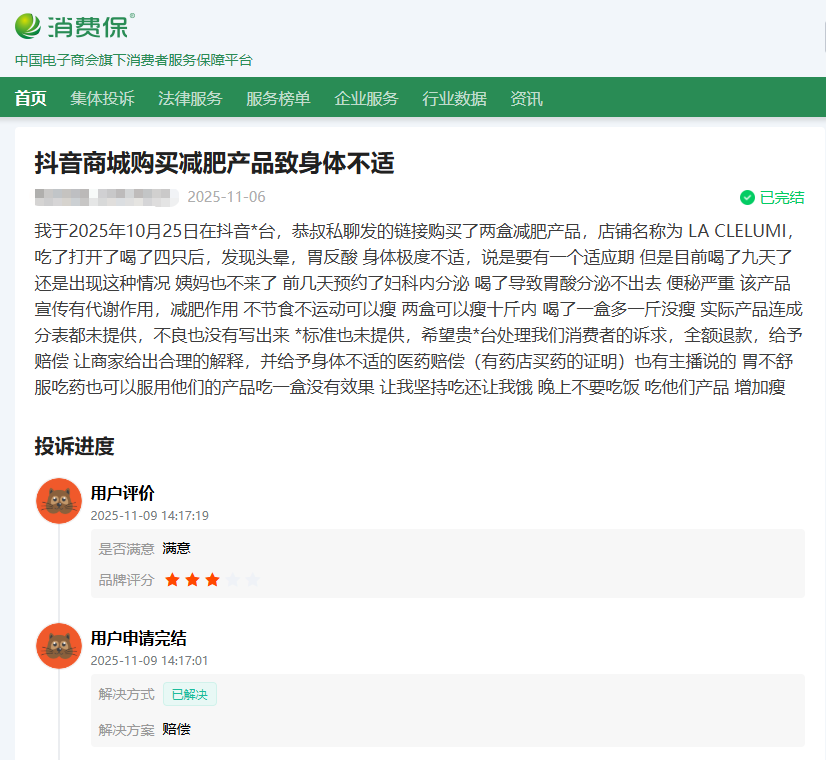Click the 投诉进度 section heading
The height and width of the screenshot is (760, 826).
click(74, 446)
